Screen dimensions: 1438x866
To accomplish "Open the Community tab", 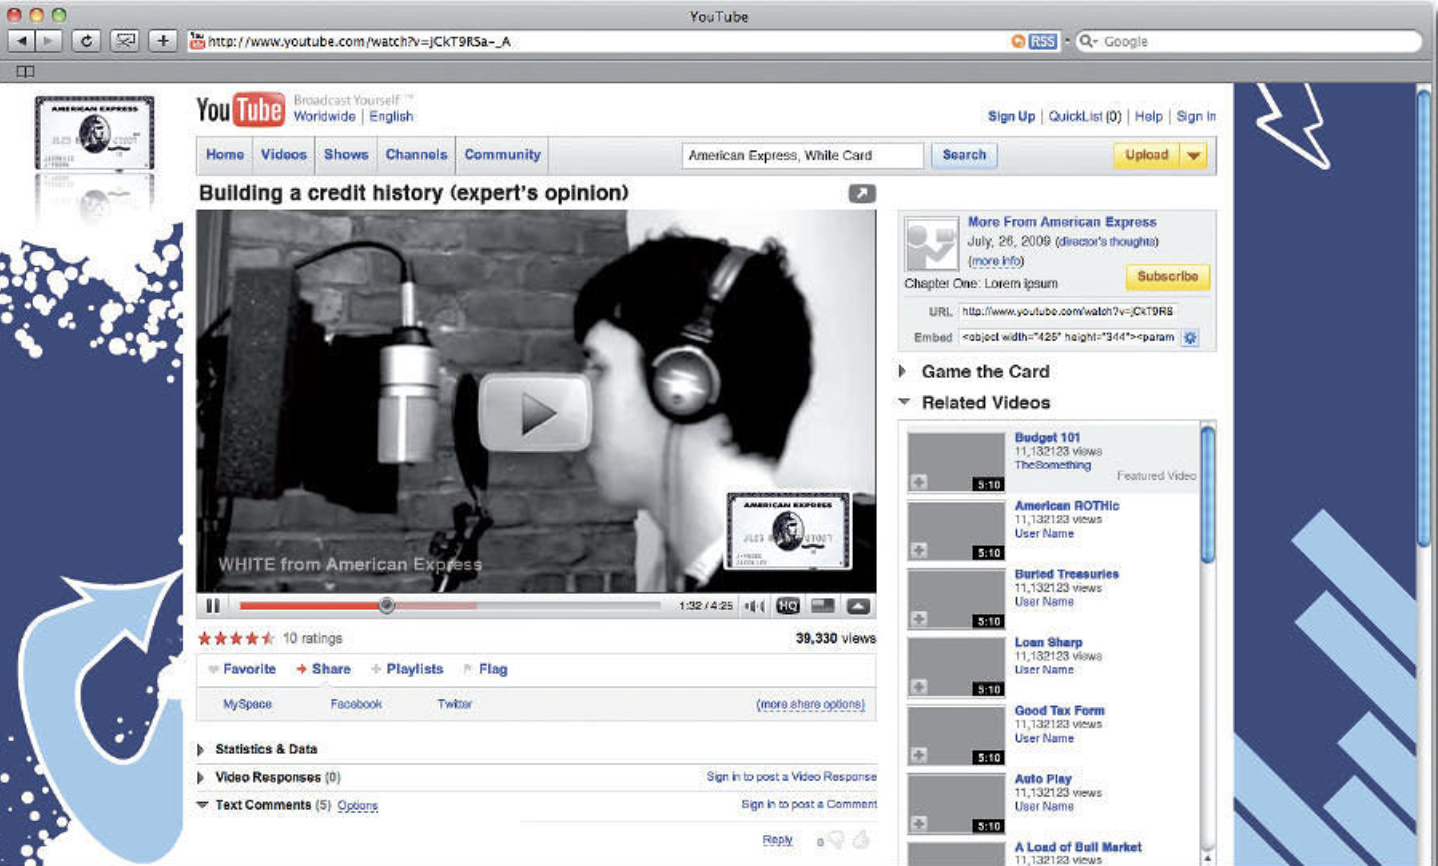I will tap(502, 155).
